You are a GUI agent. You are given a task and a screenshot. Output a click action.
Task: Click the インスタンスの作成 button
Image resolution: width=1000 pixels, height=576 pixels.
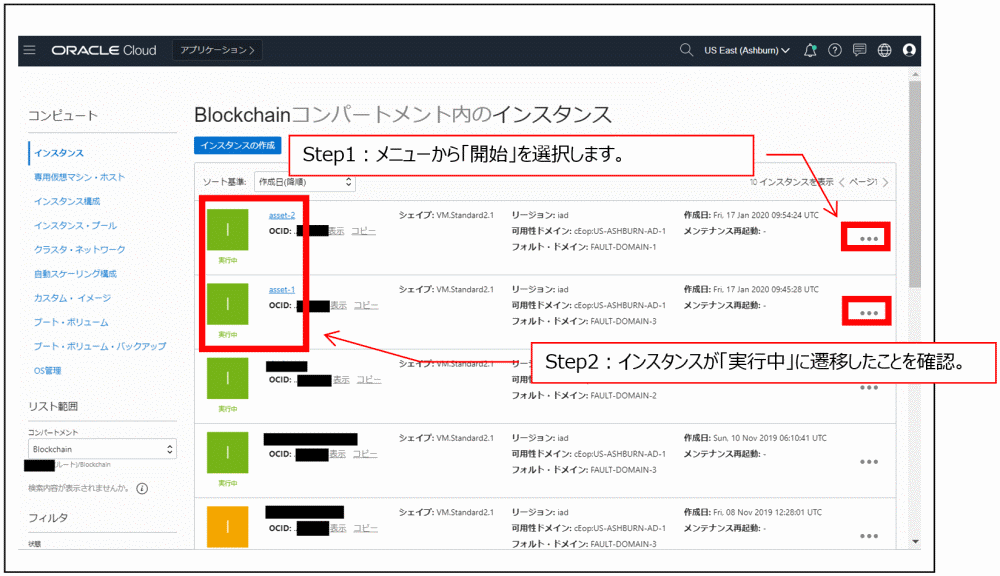(237, 145)
